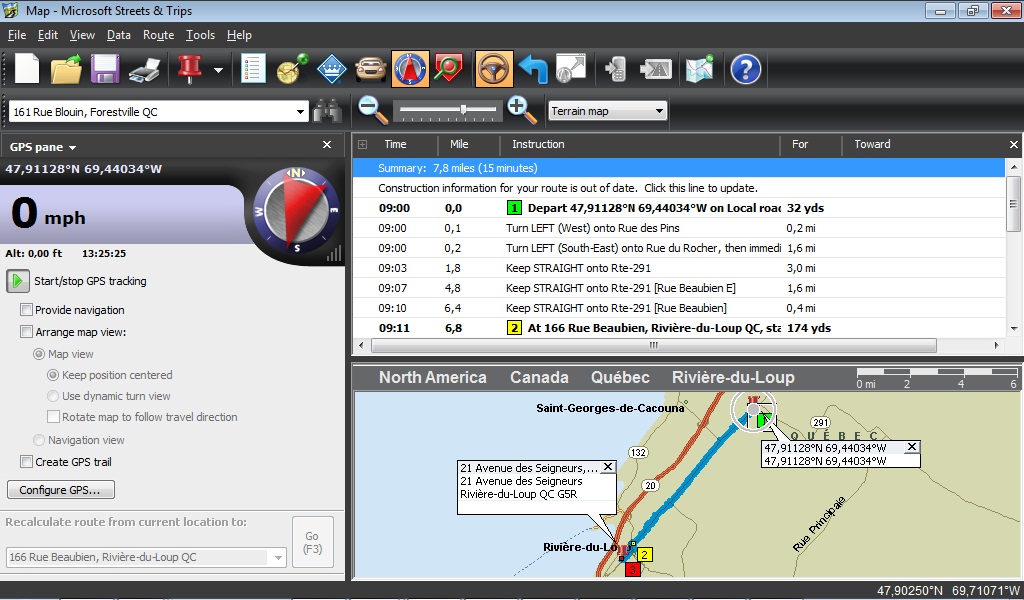Click the directions vertical scrollbar down arrow
The height and width of the screenshot is (600, 1024).
click(x=1014, y=328)
